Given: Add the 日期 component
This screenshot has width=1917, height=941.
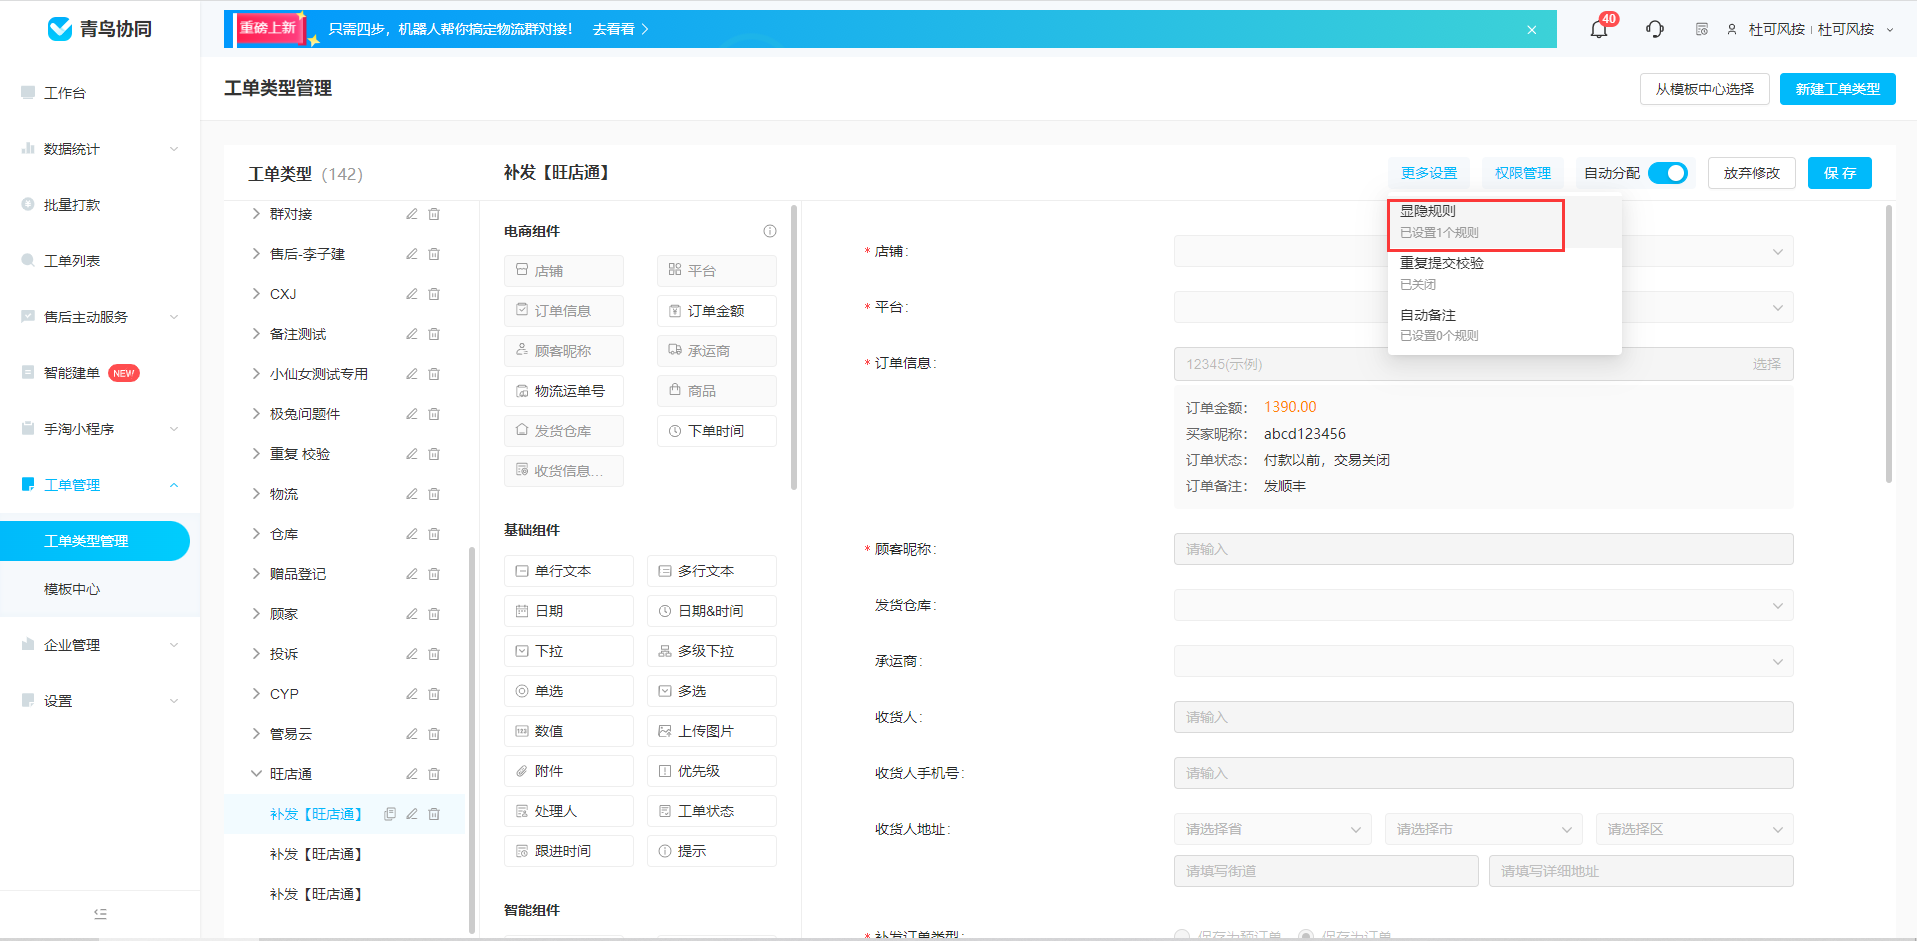Looking at the screenshot, I should coord(569,611).
